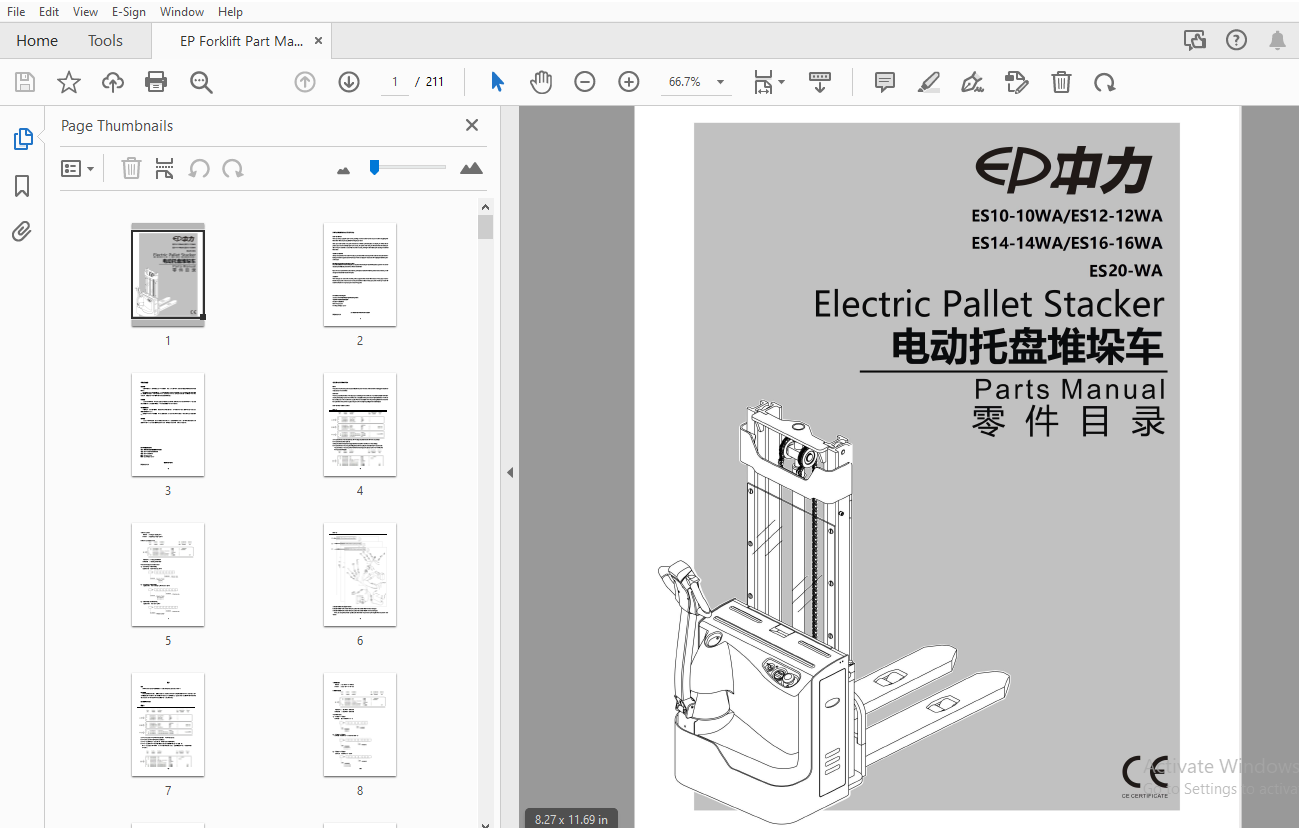Open the File menu
This screenshot has height=828, width=1299.
tap(16, 12)
